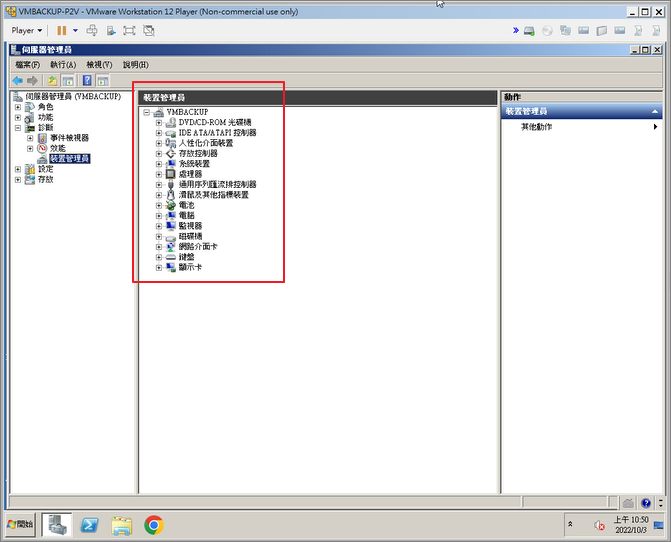This screenshot has height=542, width=671.
Task: Click the show/hide console tree icon
Action: pos(68,80)
